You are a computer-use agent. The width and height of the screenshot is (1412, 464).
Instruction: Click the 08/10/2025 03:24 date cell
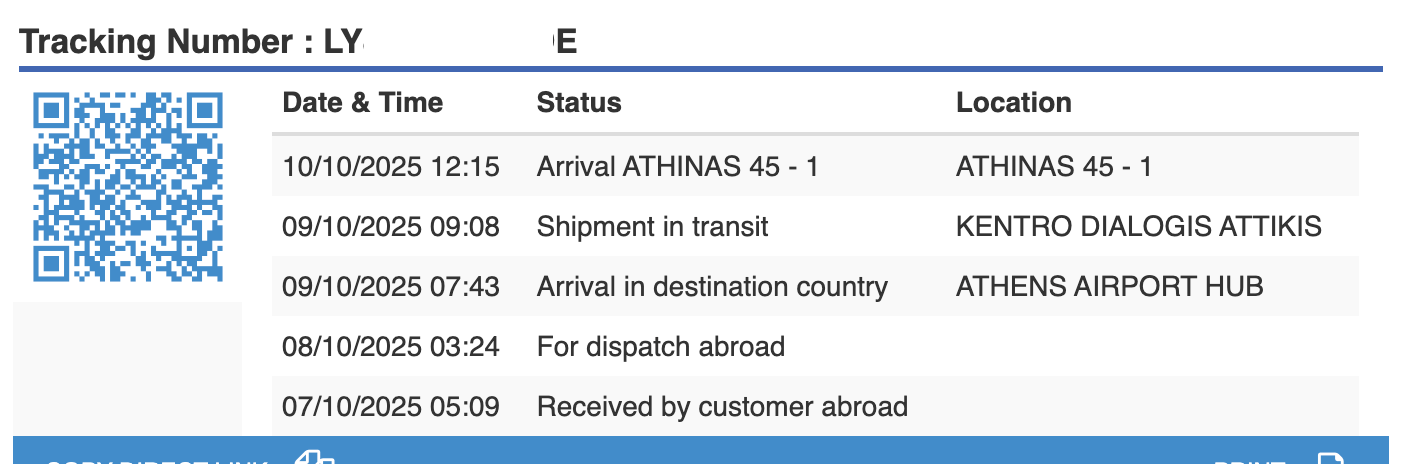pyautogui.click(x=390, y=347)
